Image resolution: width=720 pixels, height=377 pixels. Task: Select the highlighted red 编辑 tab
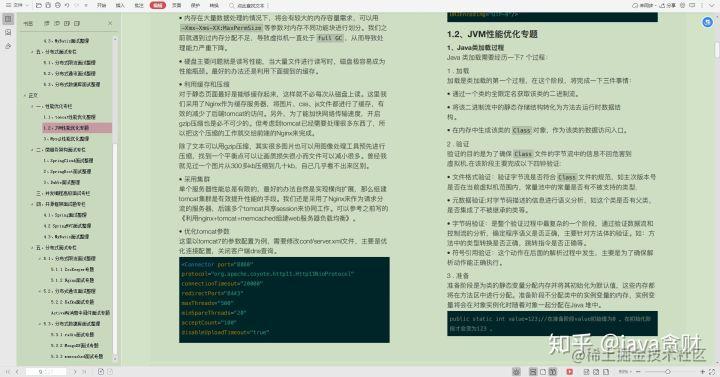[158, 6]
